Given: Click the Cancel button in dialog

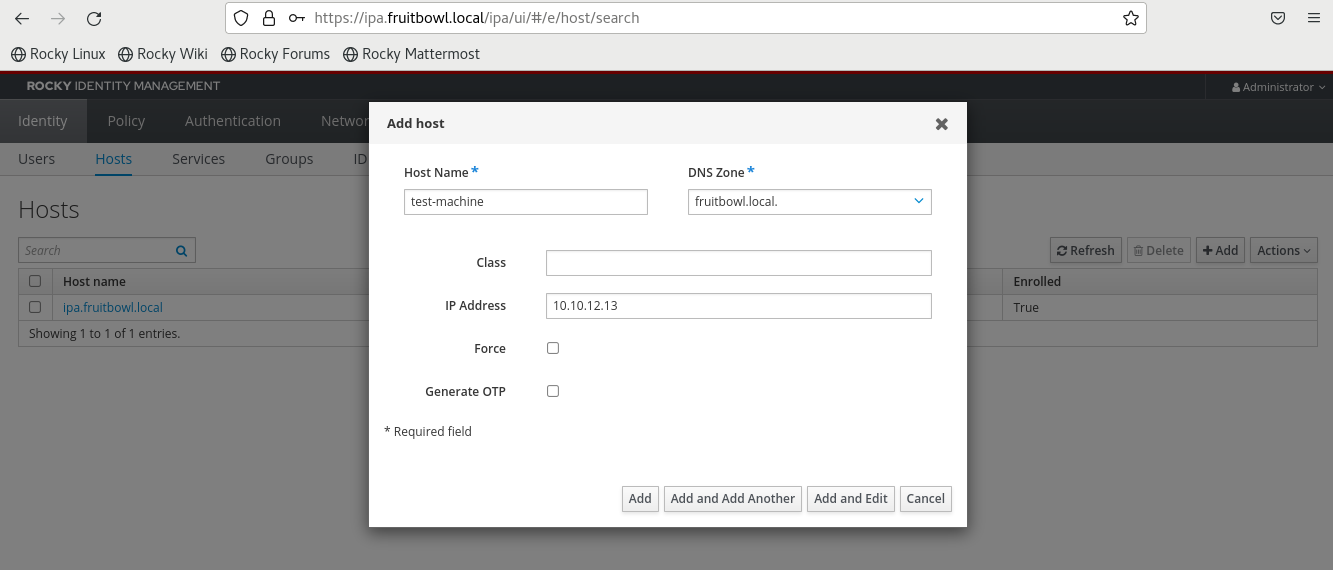Looking at the screenshot, I should 925,499.
